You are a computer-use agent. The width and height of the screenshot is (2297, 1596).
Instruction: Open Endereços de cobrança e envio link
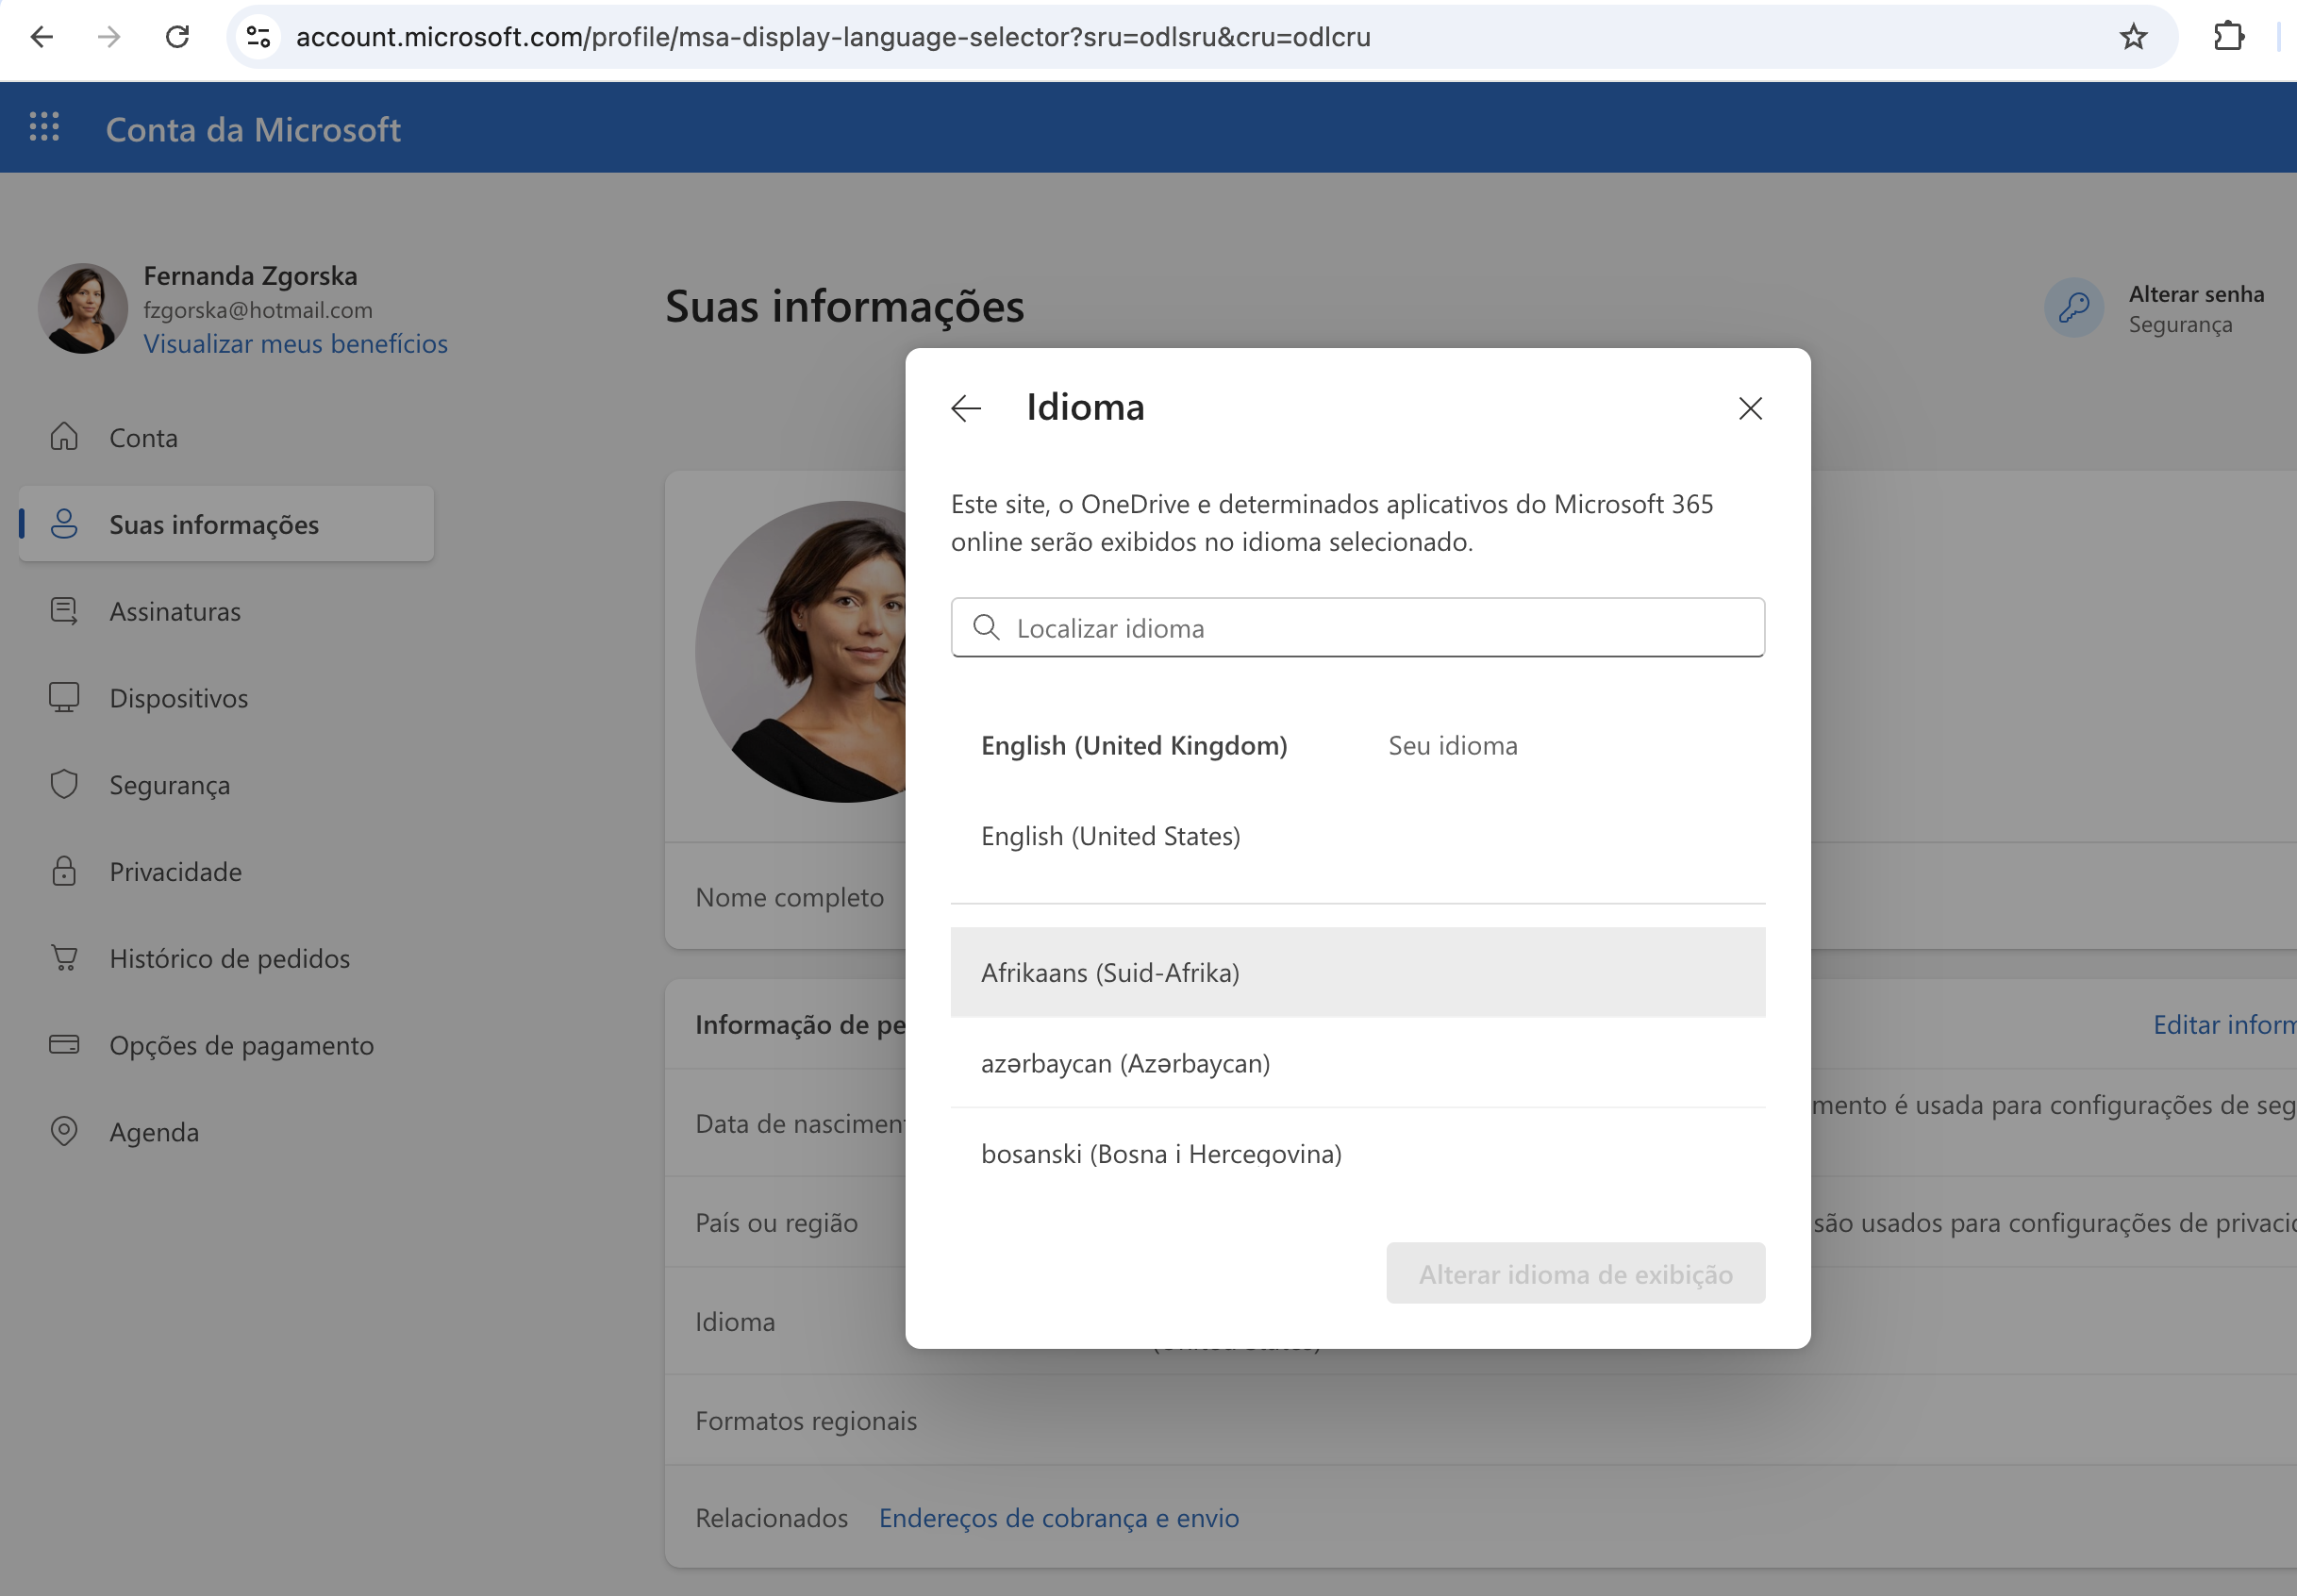[x=1059, y=1518]
